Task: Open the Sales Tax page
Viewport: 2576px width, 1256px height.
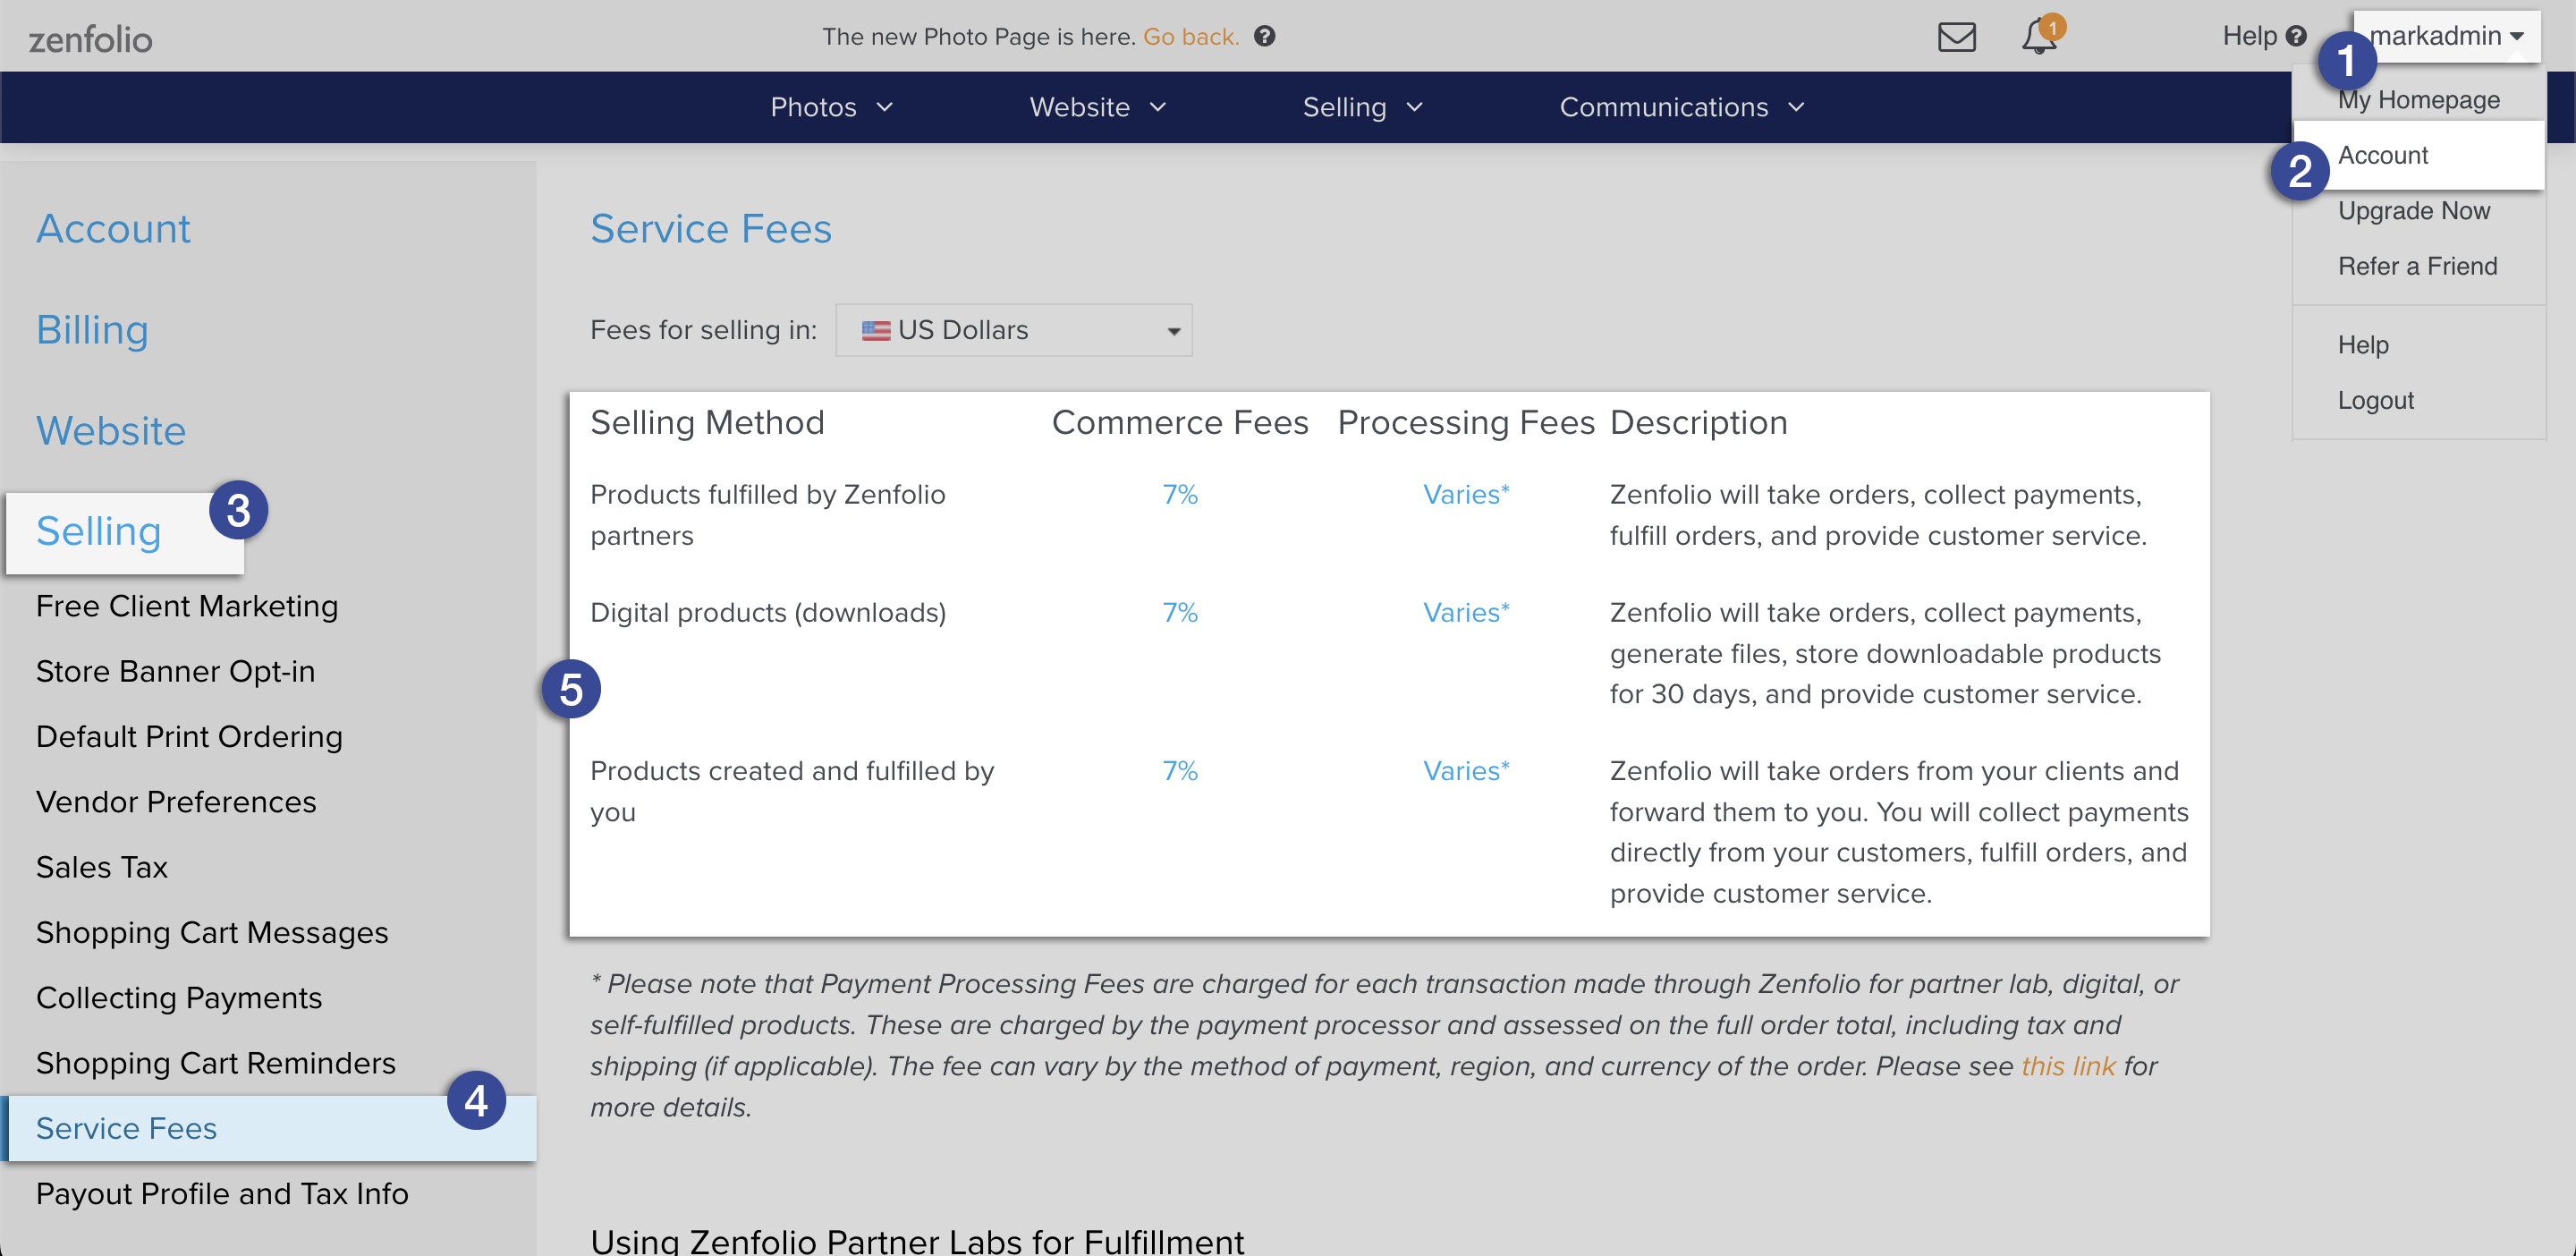Action: [102, 867]
